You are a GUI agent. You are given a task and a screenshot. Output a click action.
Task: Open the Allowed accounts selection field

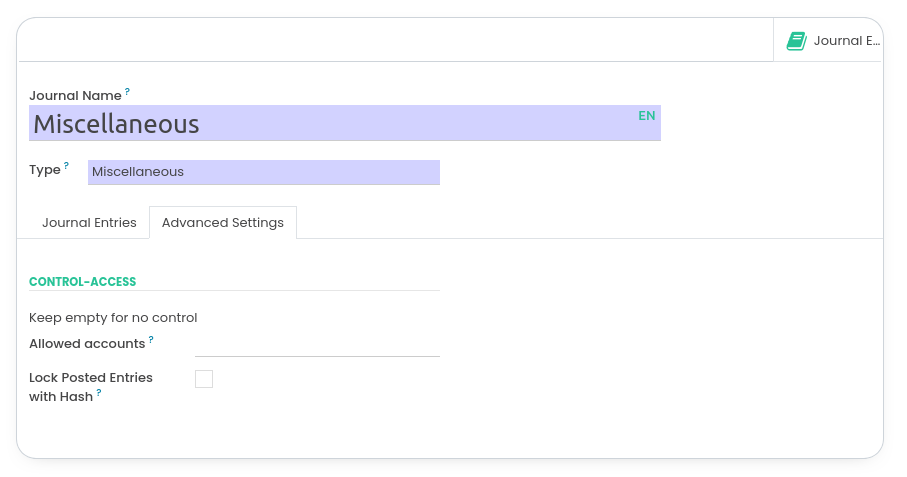click(317, 344)
